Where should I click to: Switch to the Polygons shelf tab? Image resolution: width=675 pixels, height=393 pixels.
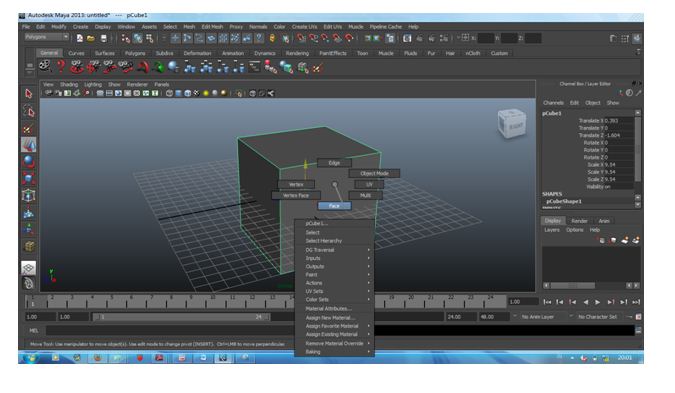click(135, 53)
